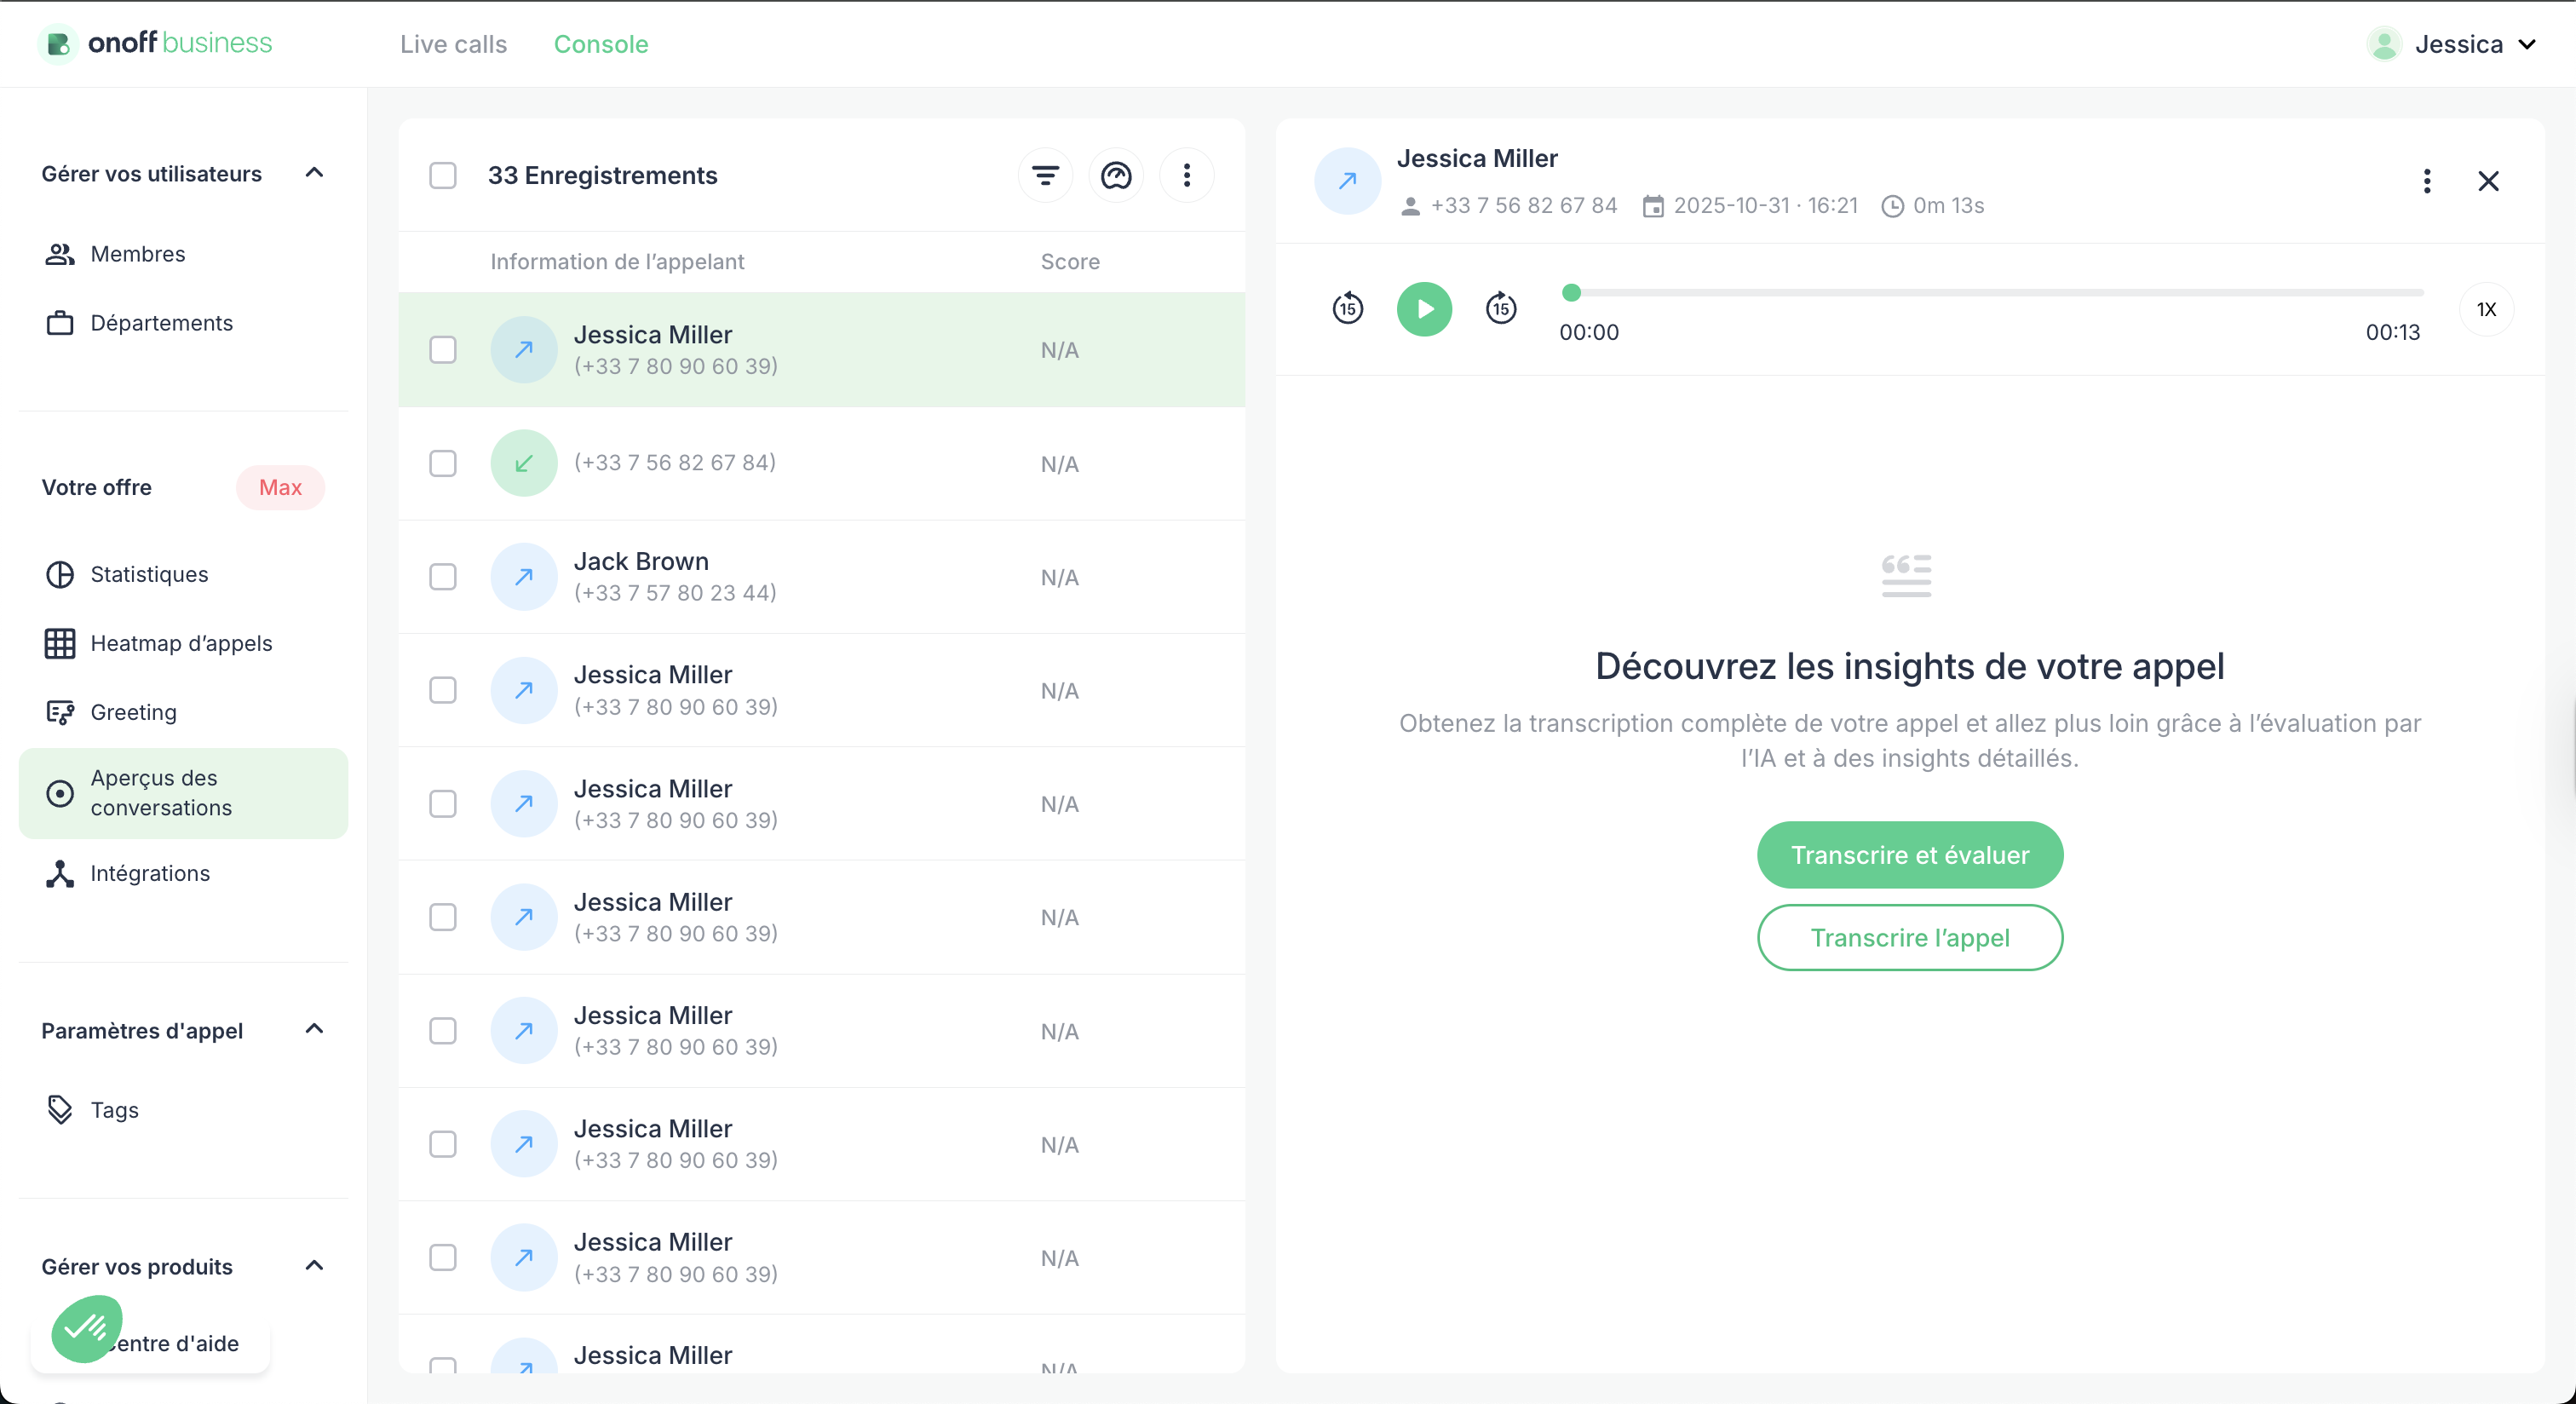Rewind the recording 15 seconds
Viewport: 2576px width, 1404px height.
[1348, 308]
